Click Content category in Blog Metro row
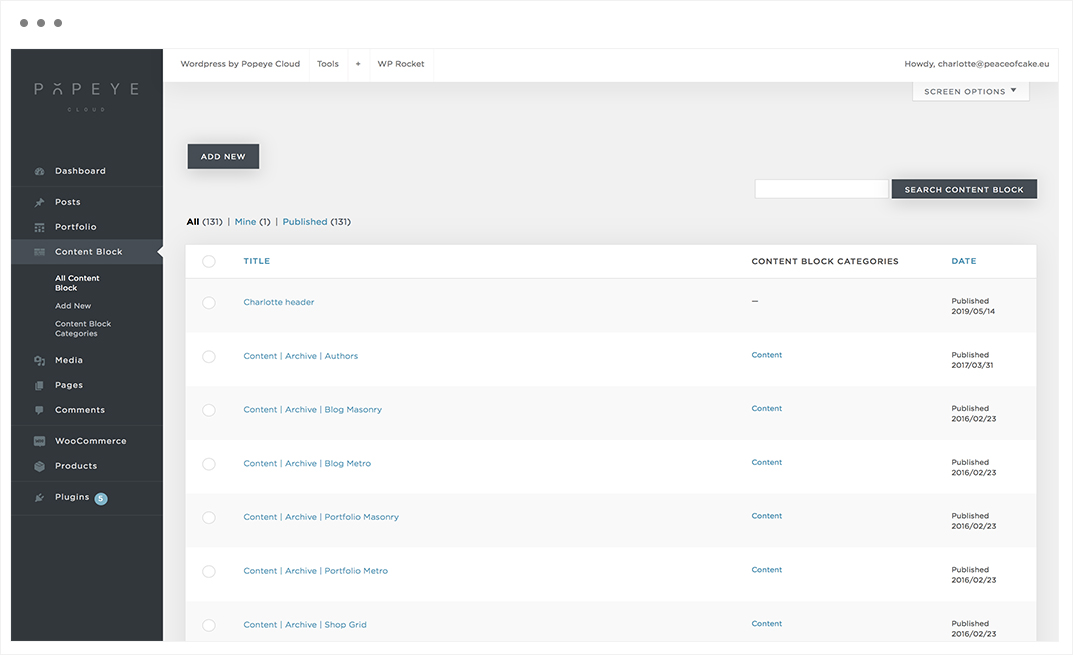The image size is (1073, 655). 766,463
